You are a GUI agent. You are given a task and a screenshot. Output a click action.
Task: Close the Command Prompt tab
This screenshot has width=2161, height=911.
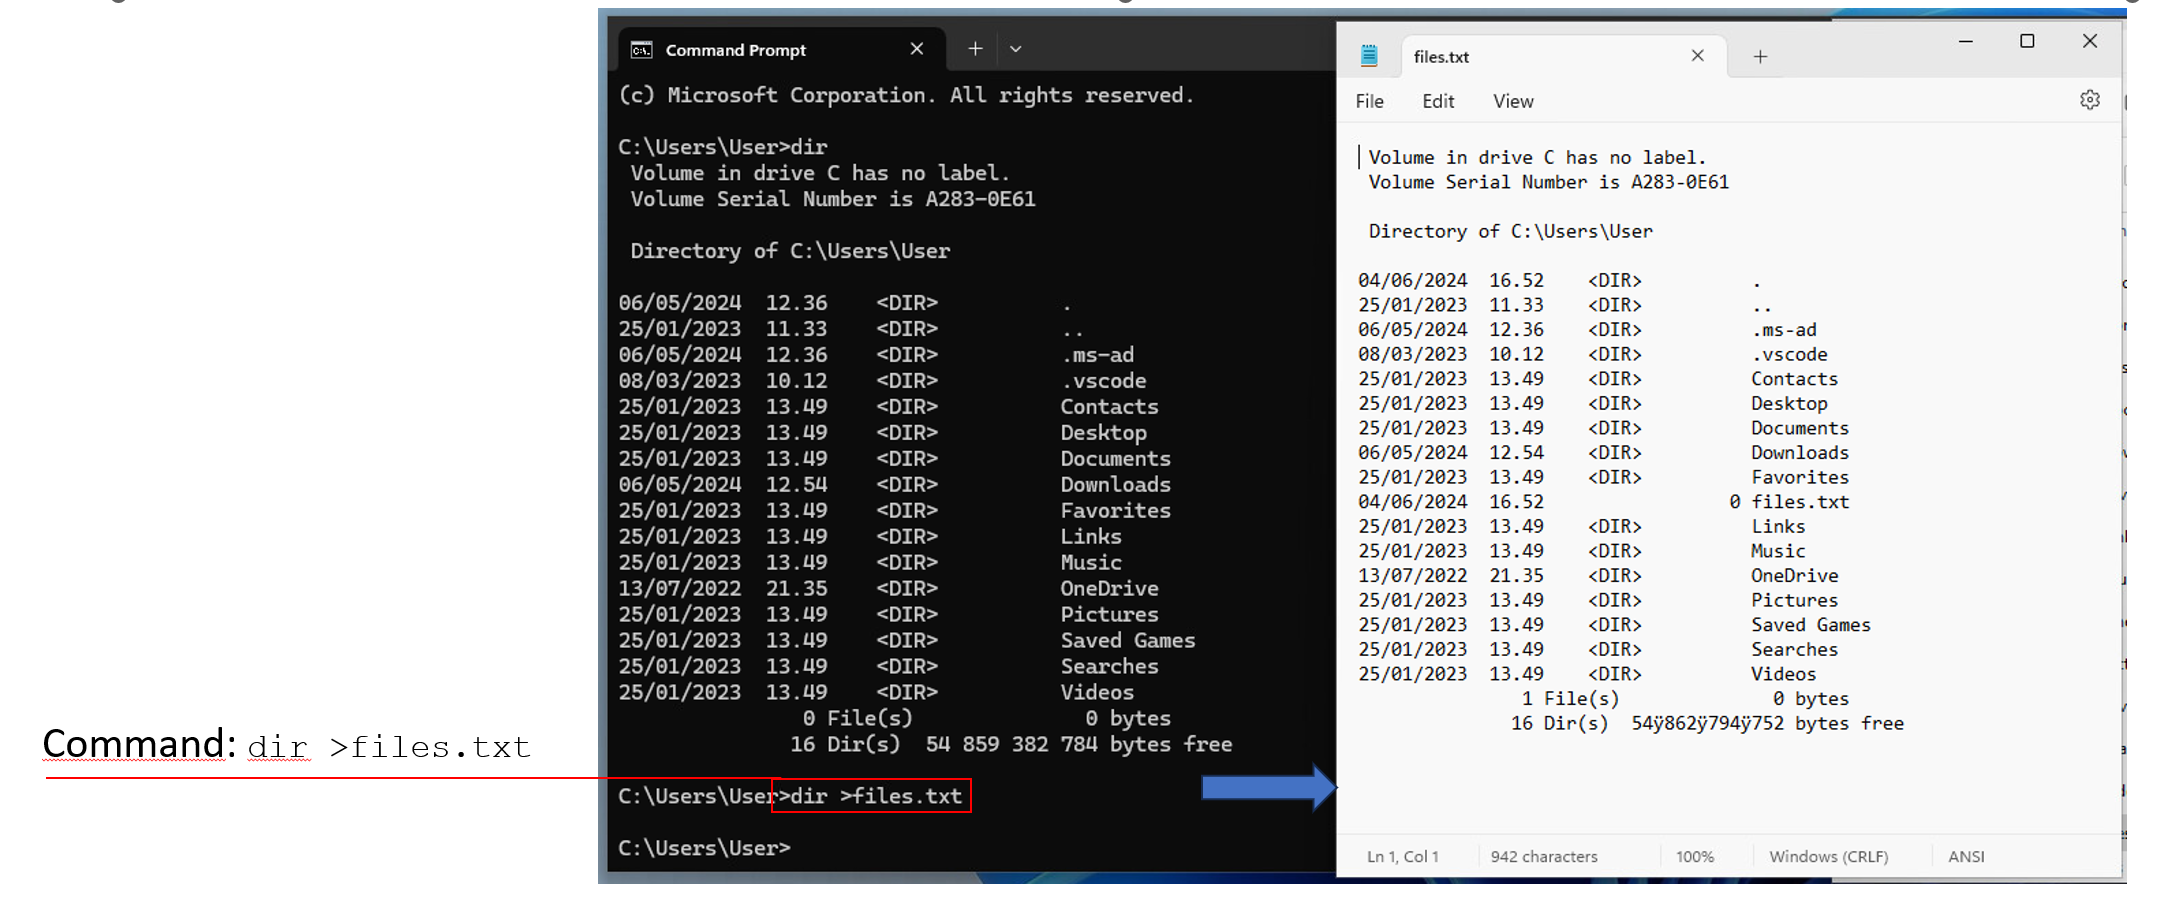916,49
